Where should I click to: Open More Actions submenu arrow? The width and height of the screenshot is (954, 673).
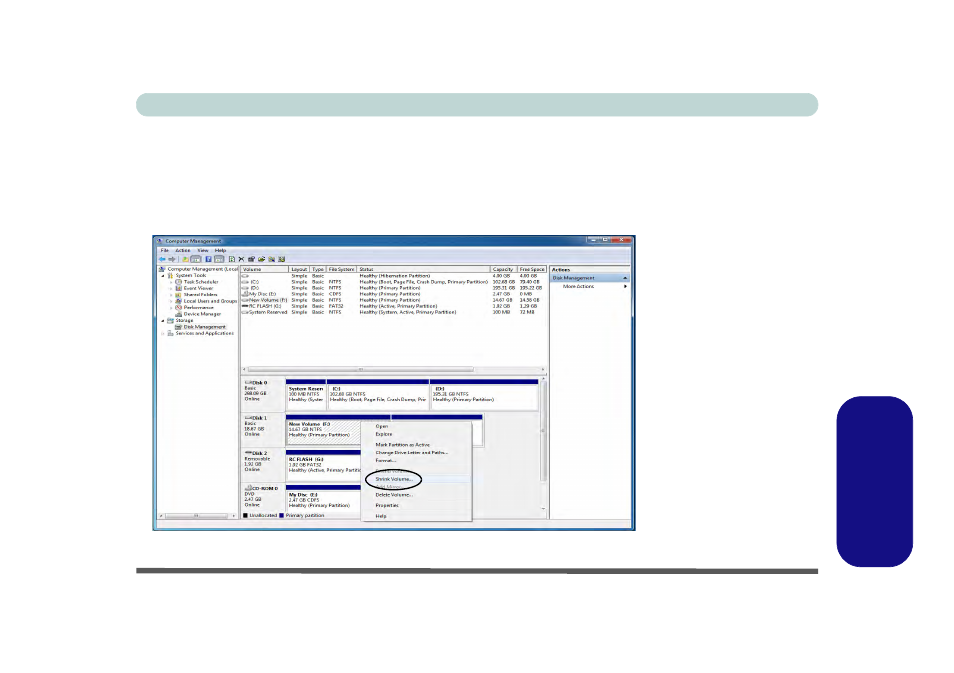pos(625,286)
